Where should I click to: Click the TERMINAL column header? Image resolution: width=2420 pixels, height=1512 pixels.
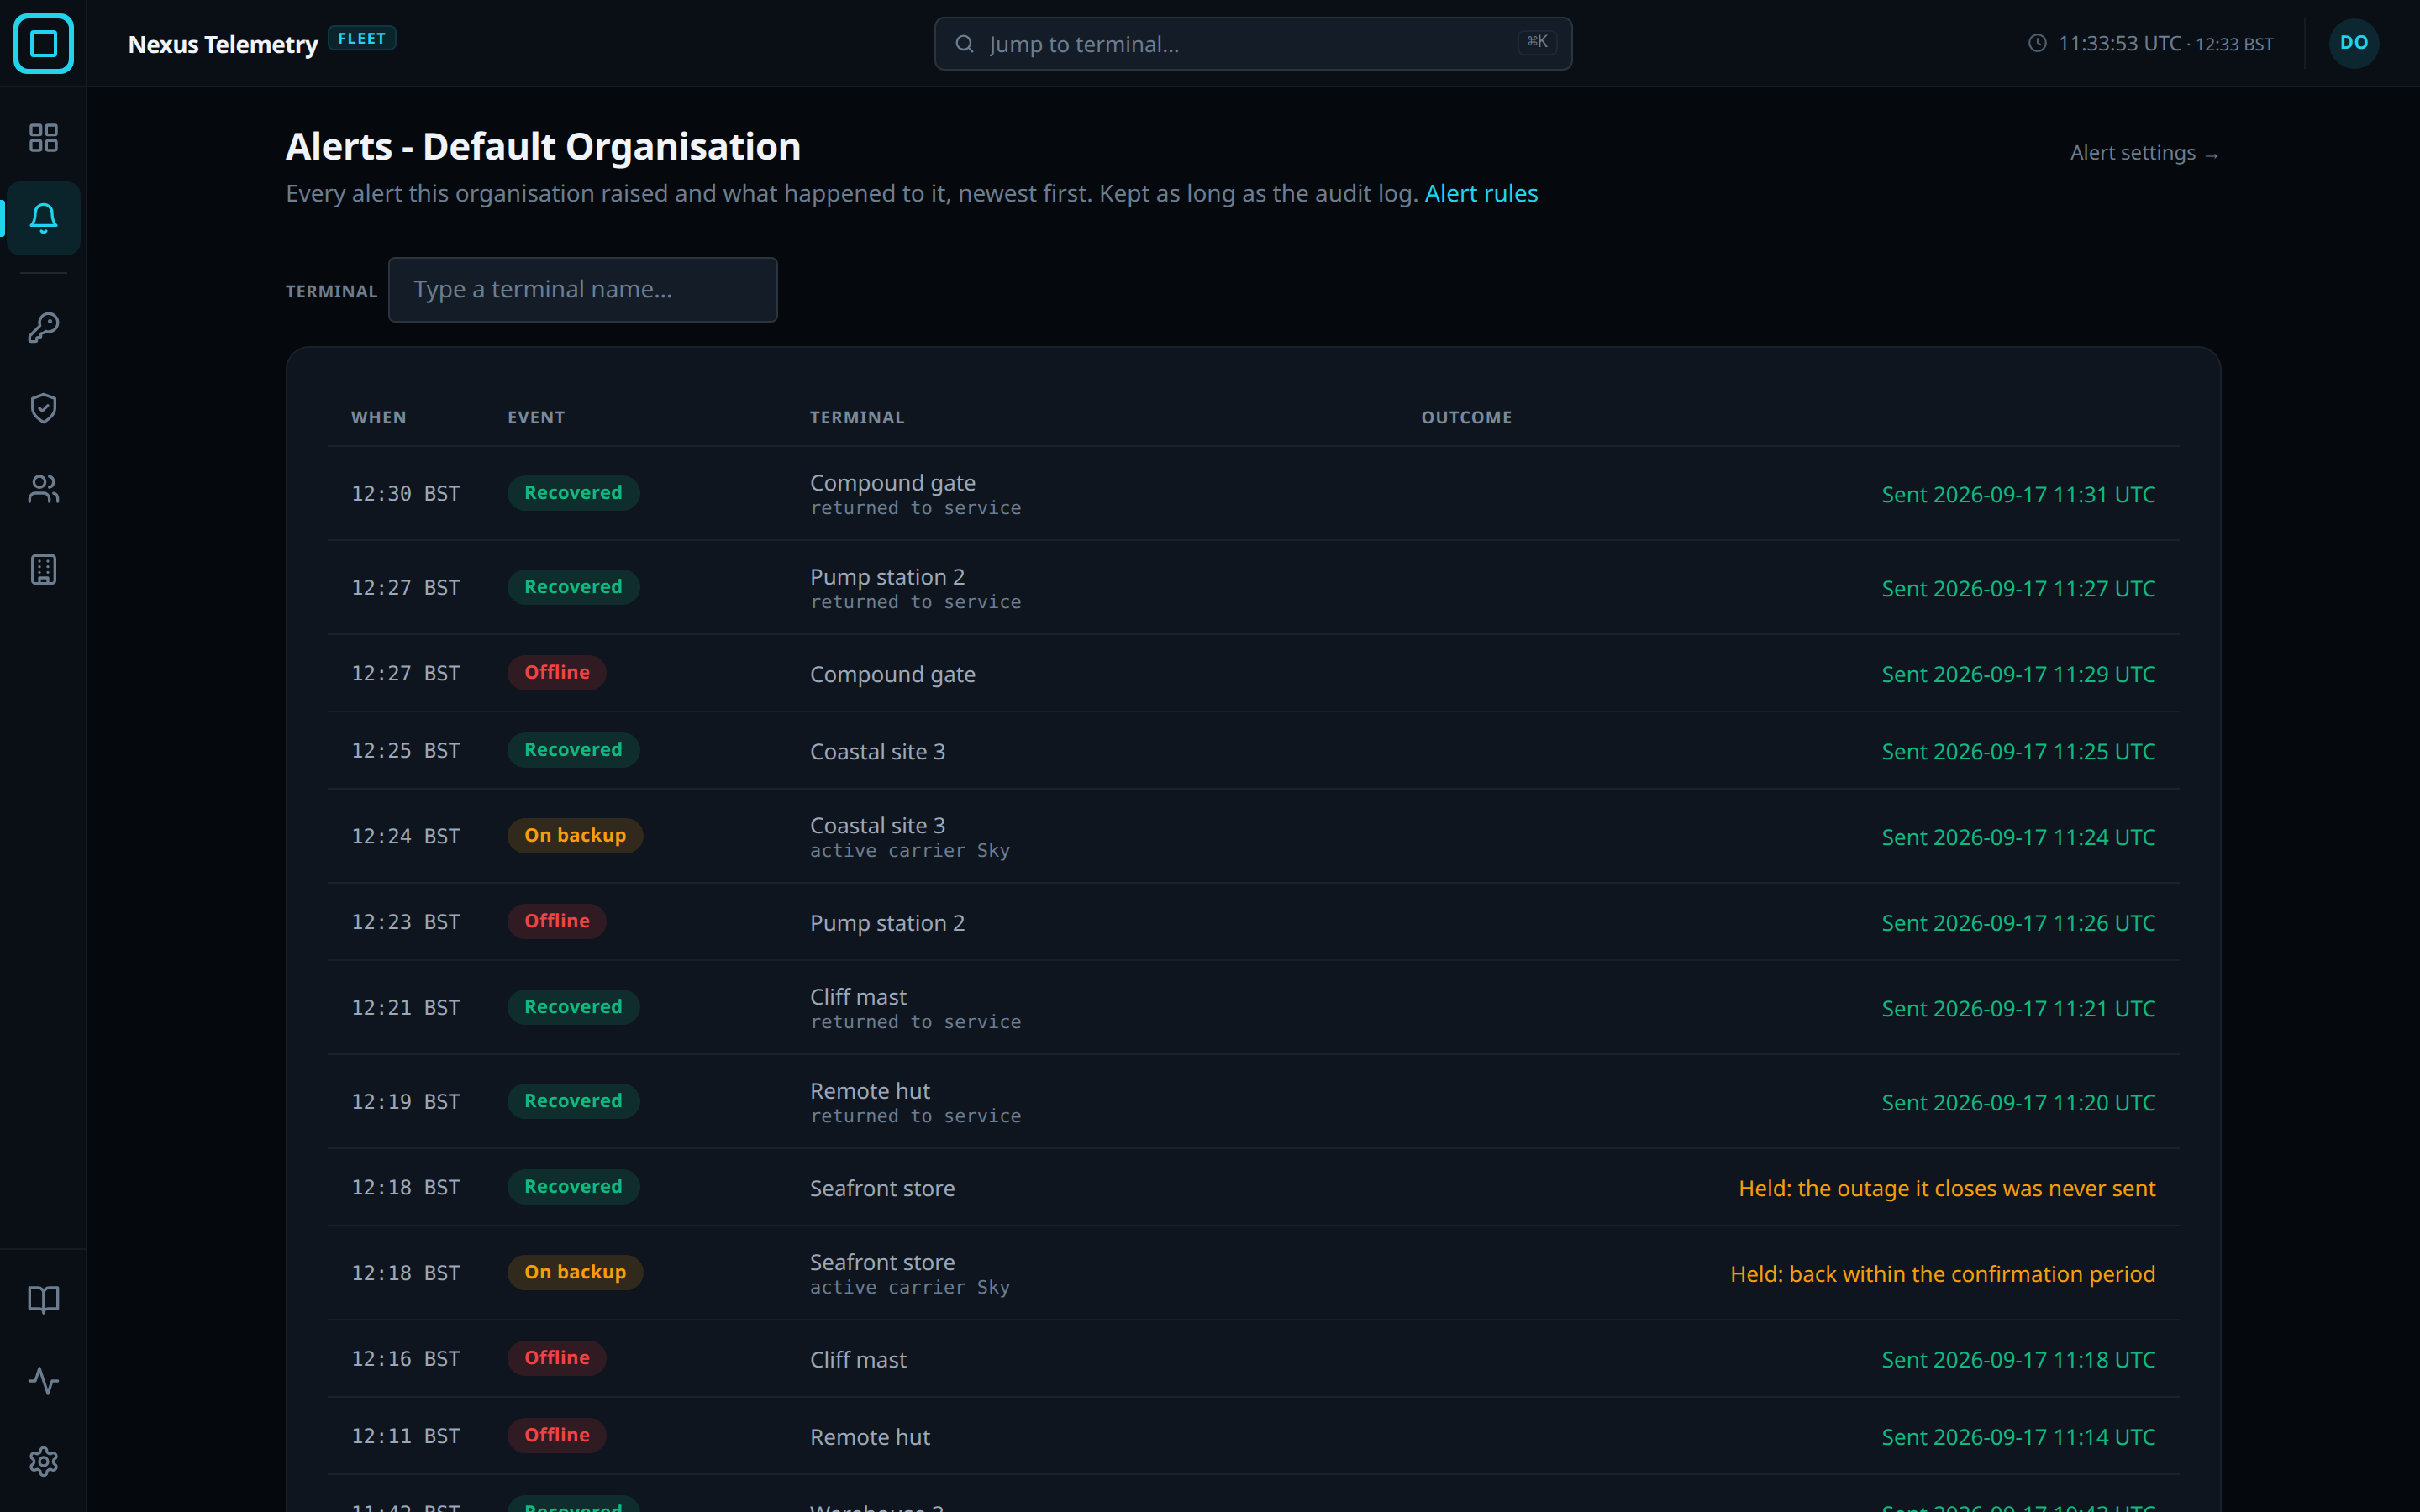tap(857, 417)
